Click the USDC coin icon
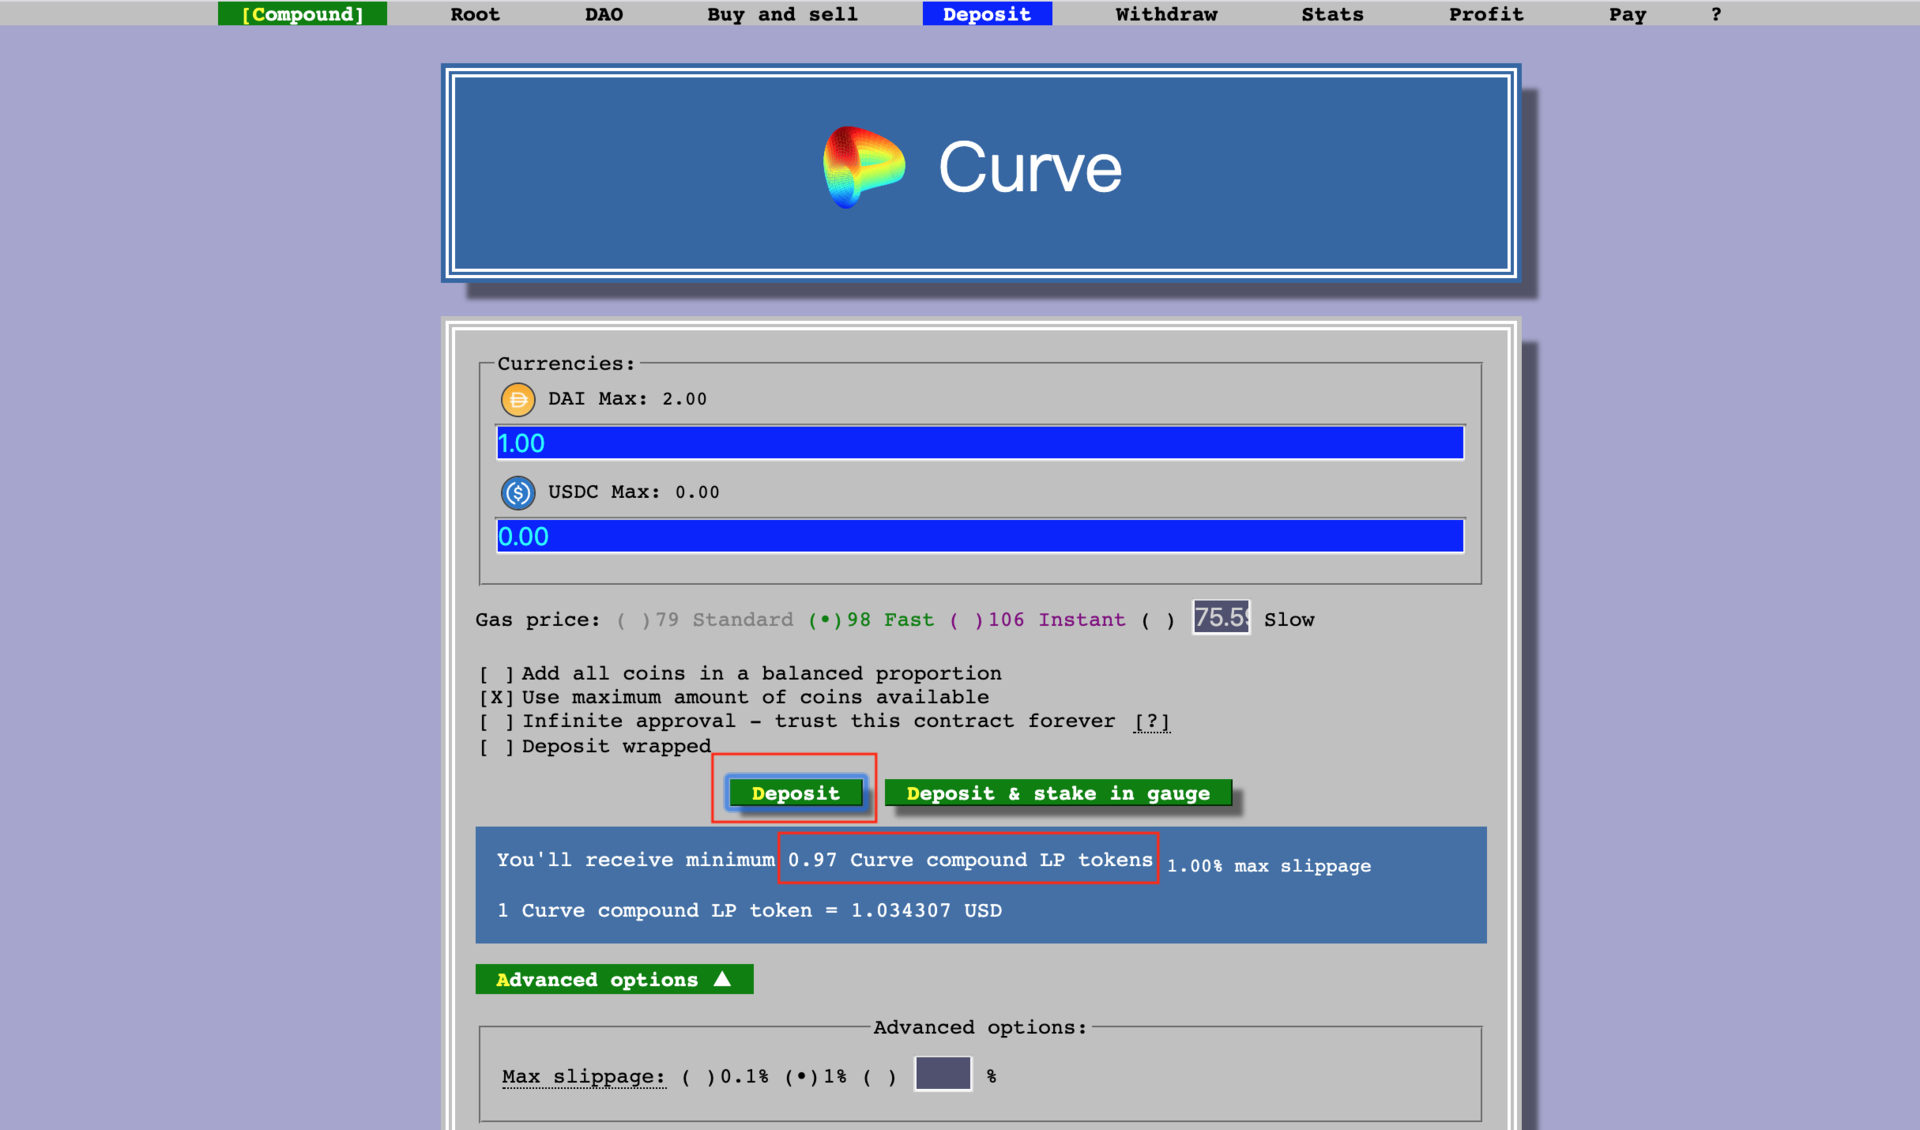1920x1130 pixels. point(517,492)
